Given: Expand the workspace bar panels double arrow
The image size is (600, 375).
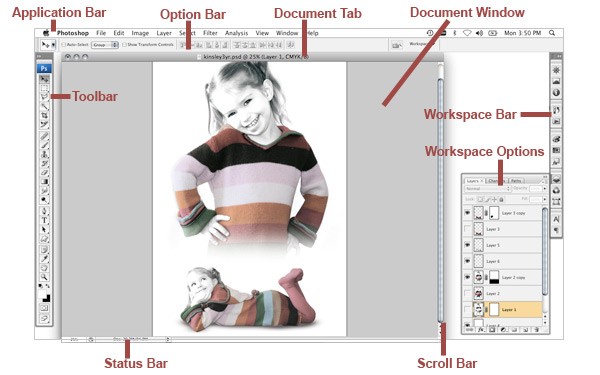Looking at the screenshot, I should [559, 56].
